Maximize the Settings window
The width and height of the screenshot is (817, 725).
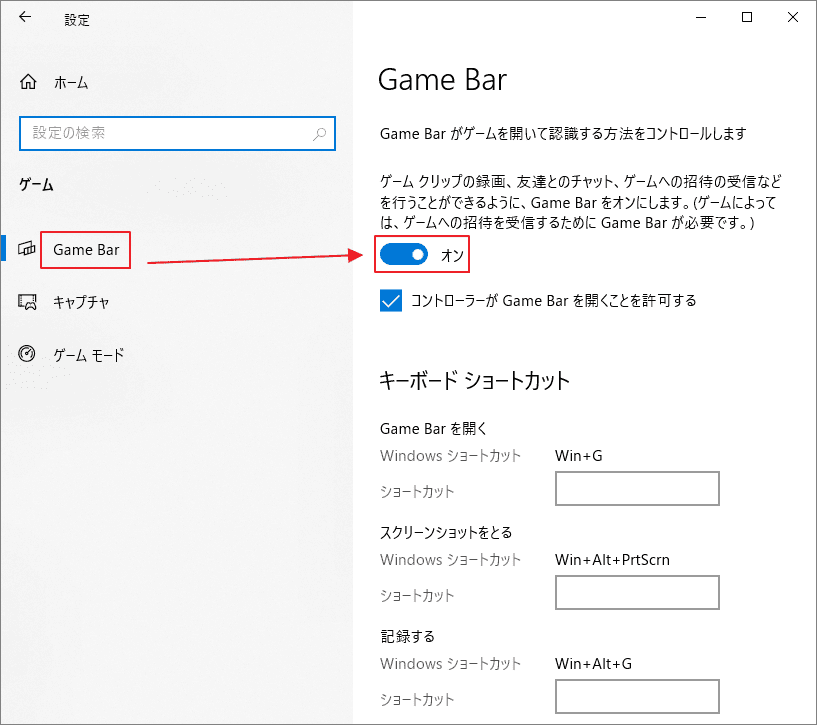746,17
